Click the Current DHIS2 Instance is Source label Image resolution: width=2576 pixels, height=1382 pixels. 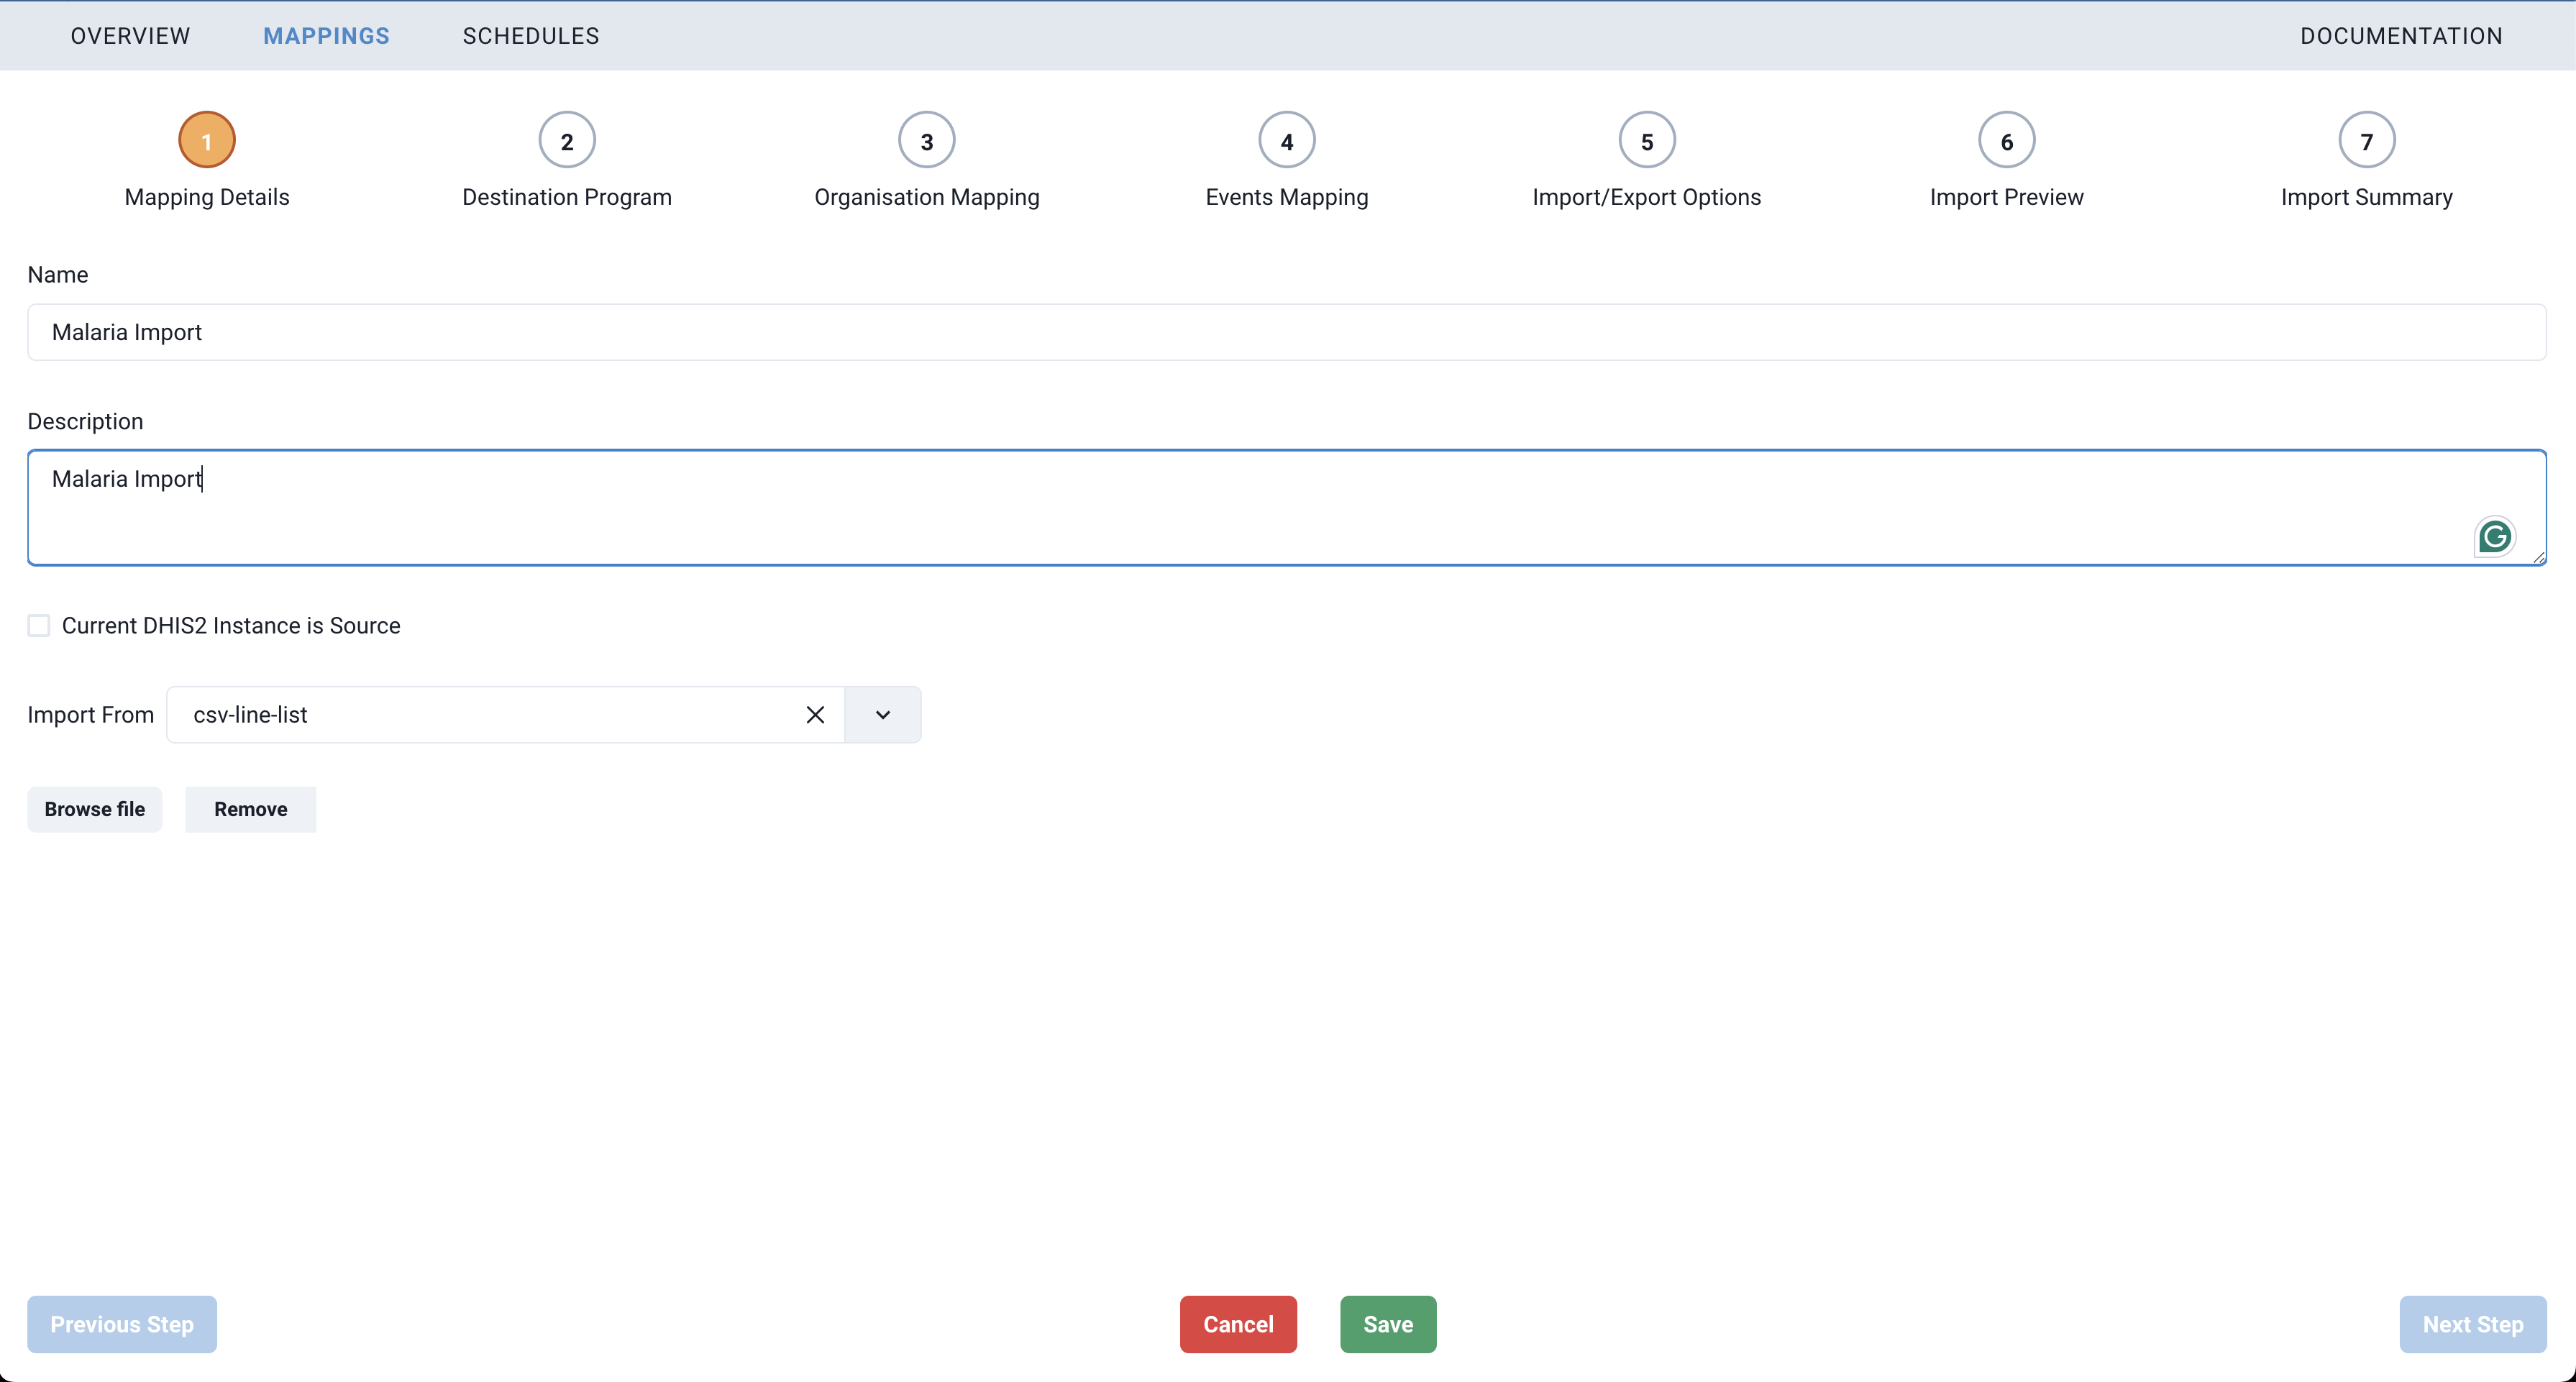pyautogui.click(x=231, y=626)
